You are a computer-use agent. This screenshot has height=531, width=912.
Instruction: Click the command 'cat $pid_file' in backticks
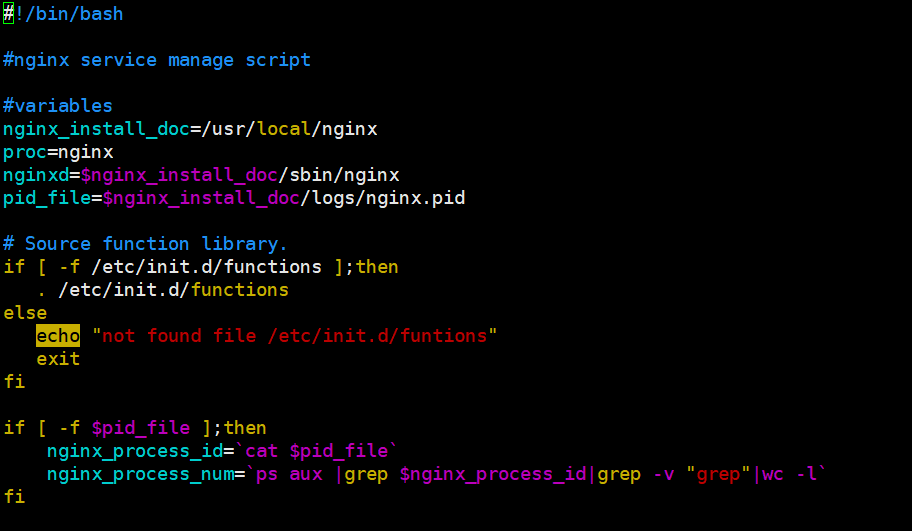[317, 451]
